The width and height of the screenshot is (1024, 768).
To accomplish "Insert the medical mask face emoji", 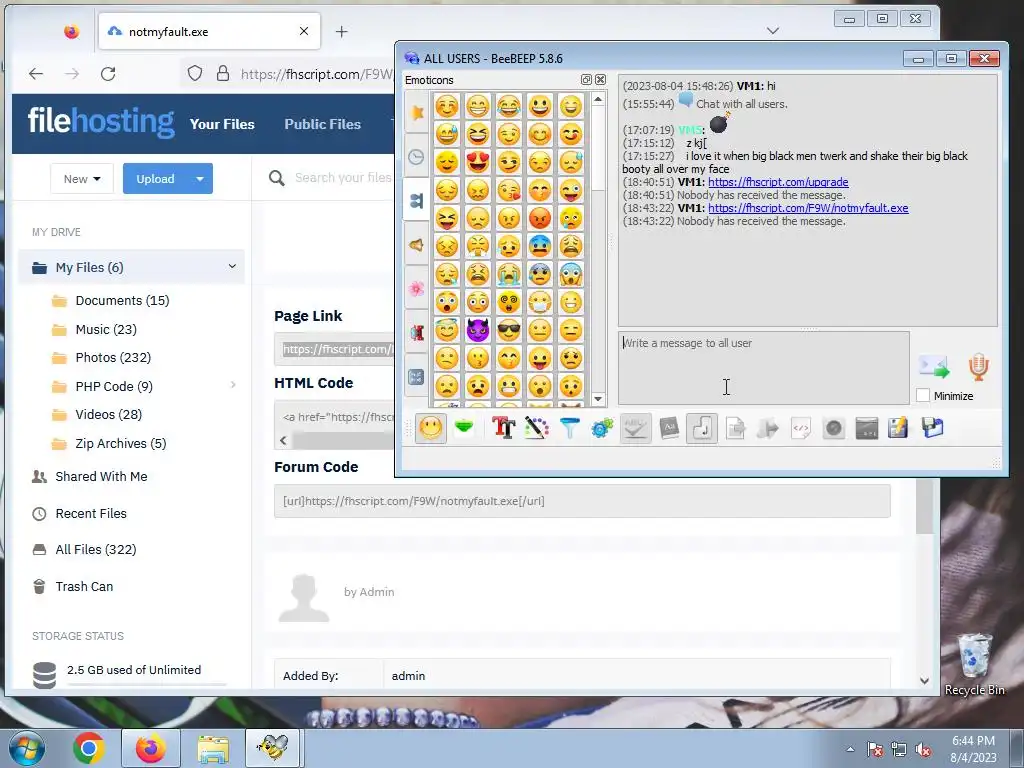I will [x=540, y=302].
